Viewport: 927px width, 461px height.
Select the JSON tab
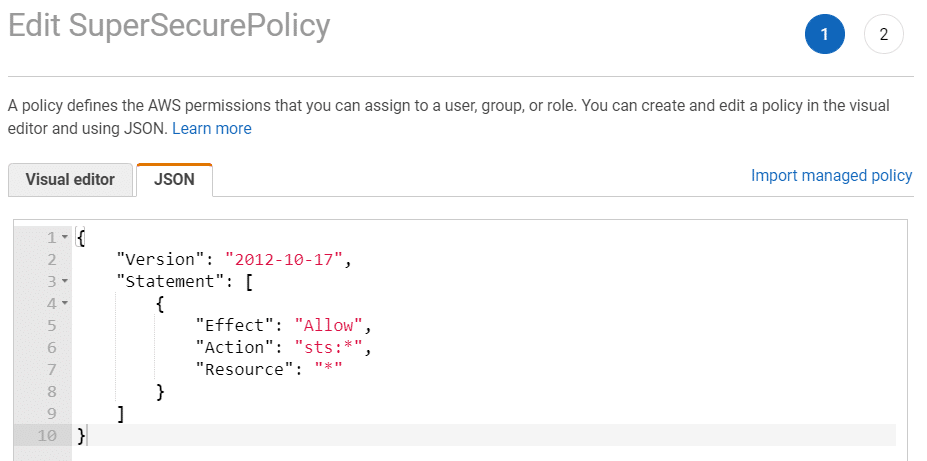[x=174, y=180]
